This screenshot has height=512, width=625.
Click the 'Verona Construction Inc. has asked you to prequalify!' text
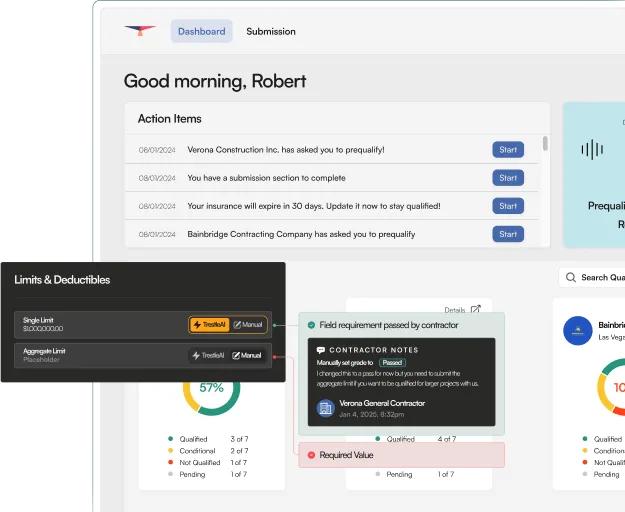tap(286, 150)
